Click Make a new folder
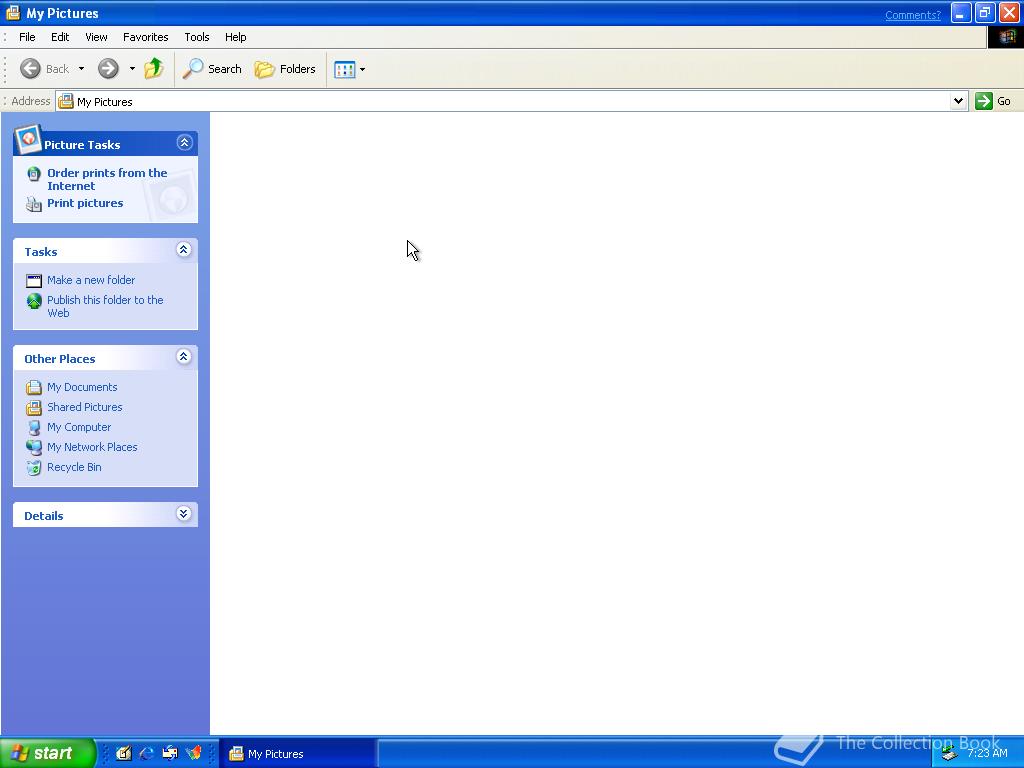1024x768 pixels. click(x=91, y=280)
